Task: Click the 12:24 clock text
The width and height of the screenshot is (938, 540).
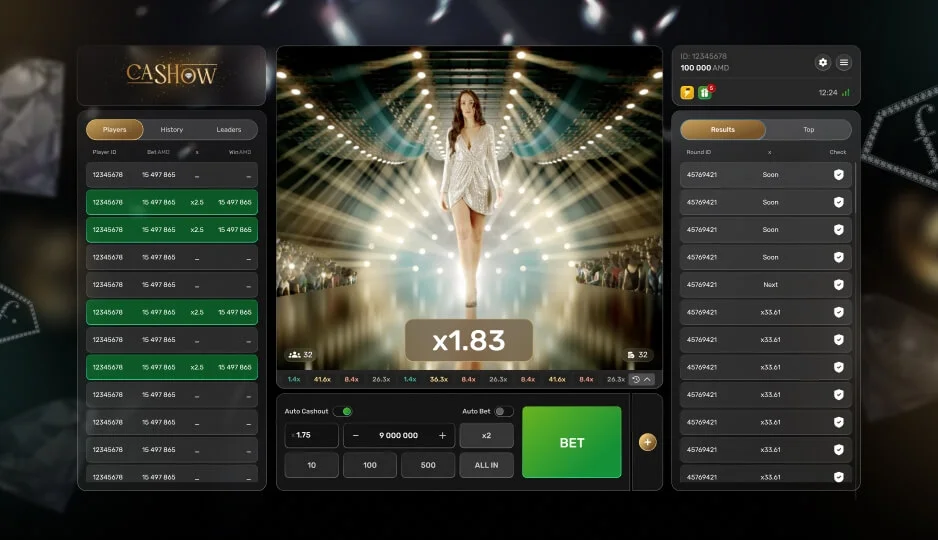Action: coord(828,93)
